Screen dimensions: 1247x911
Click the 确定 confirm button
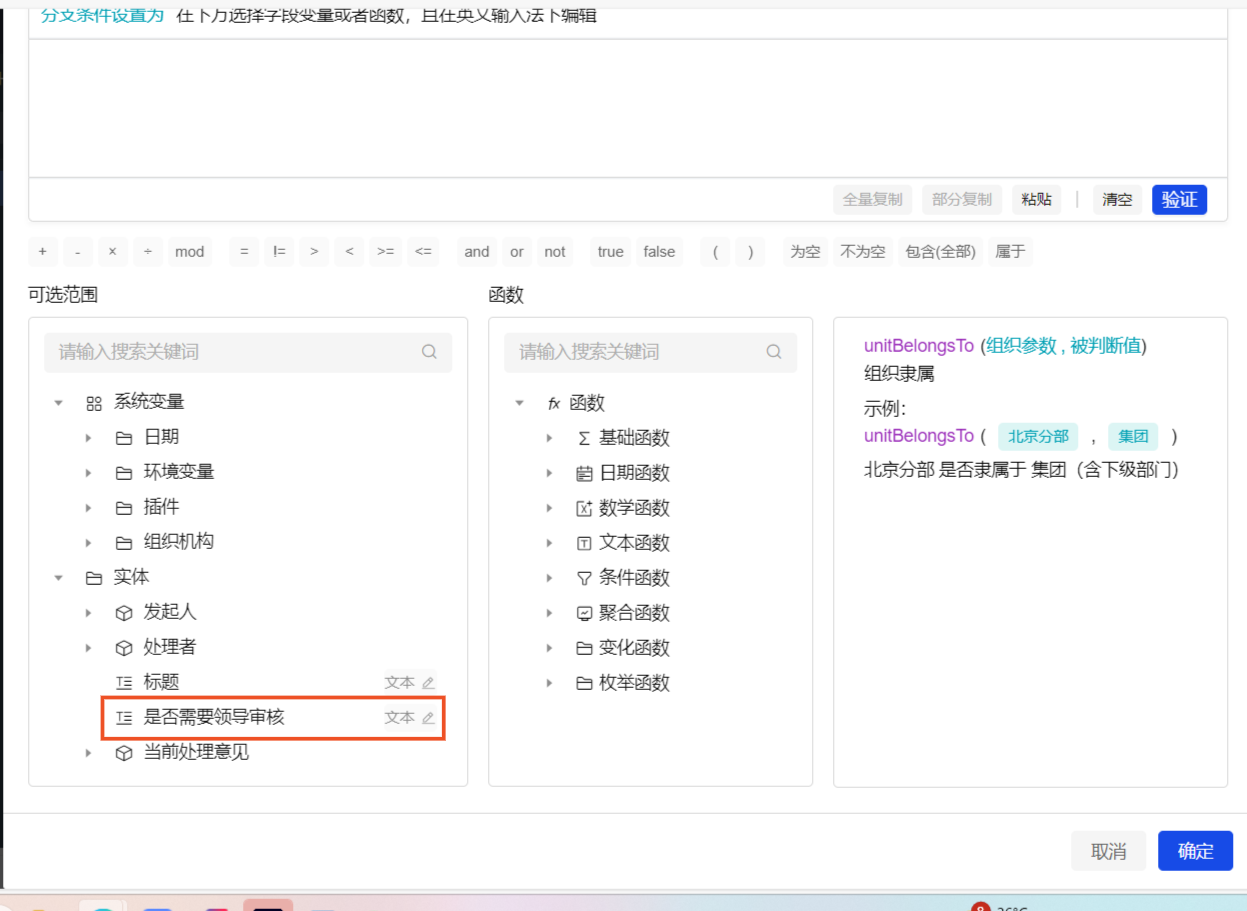pos(1195,851)
